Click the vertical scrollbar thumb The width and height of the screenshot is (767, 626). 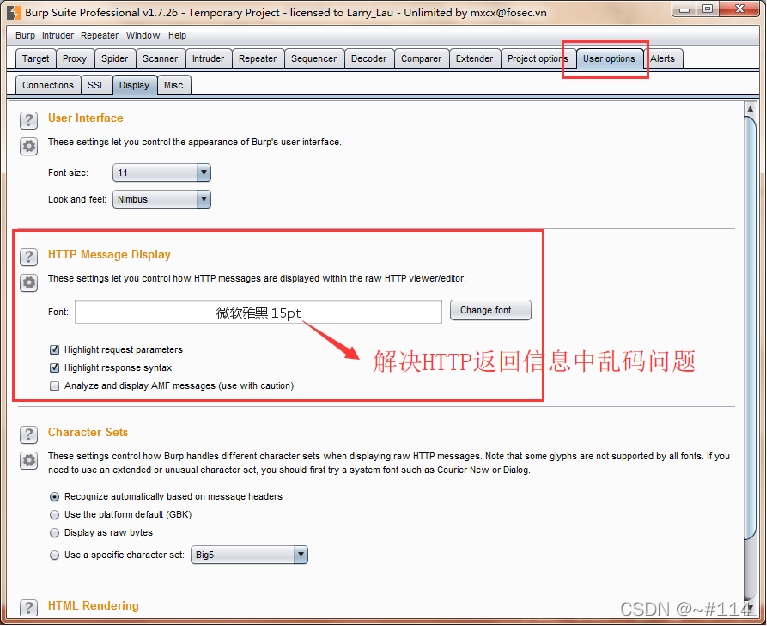click(750, 328)
